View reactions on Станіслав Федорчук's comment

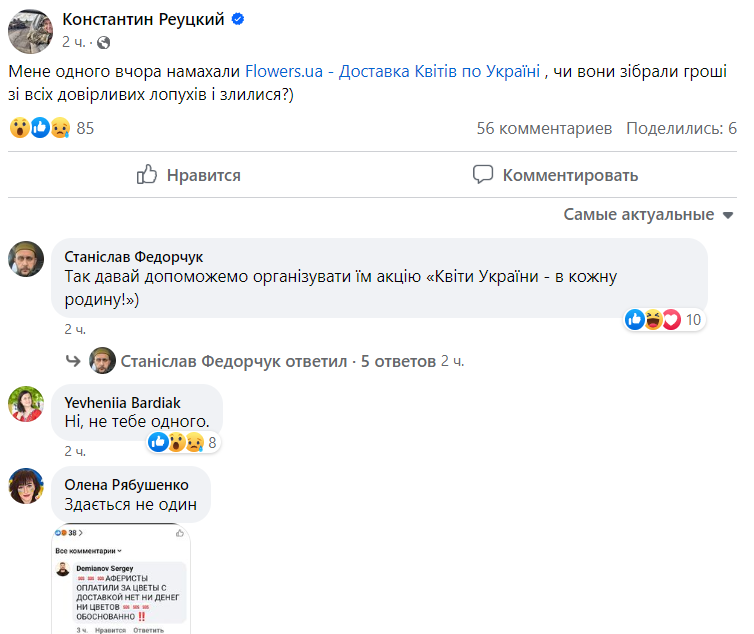point(665,320)
